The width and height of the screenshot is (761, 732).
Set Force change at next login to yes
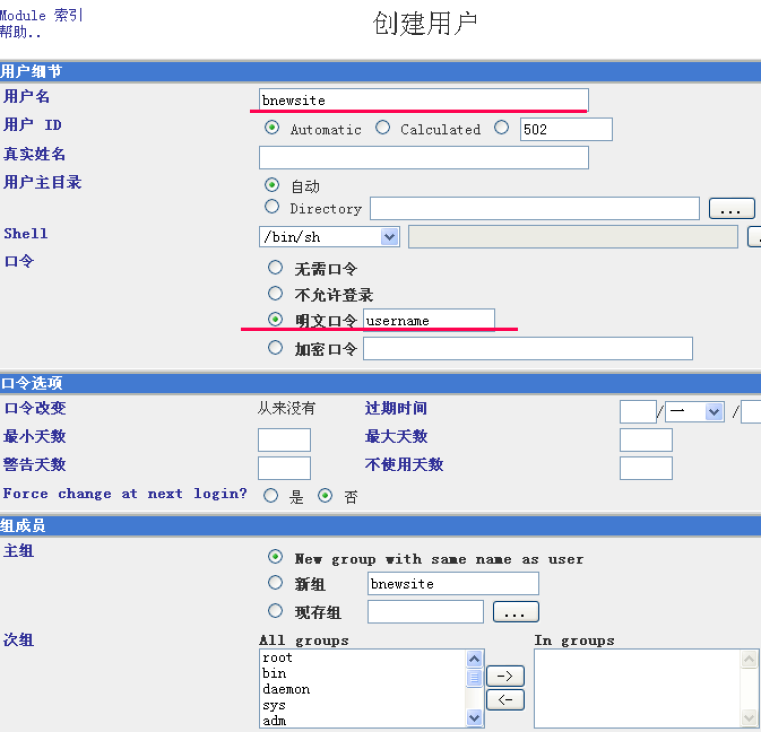271,496
